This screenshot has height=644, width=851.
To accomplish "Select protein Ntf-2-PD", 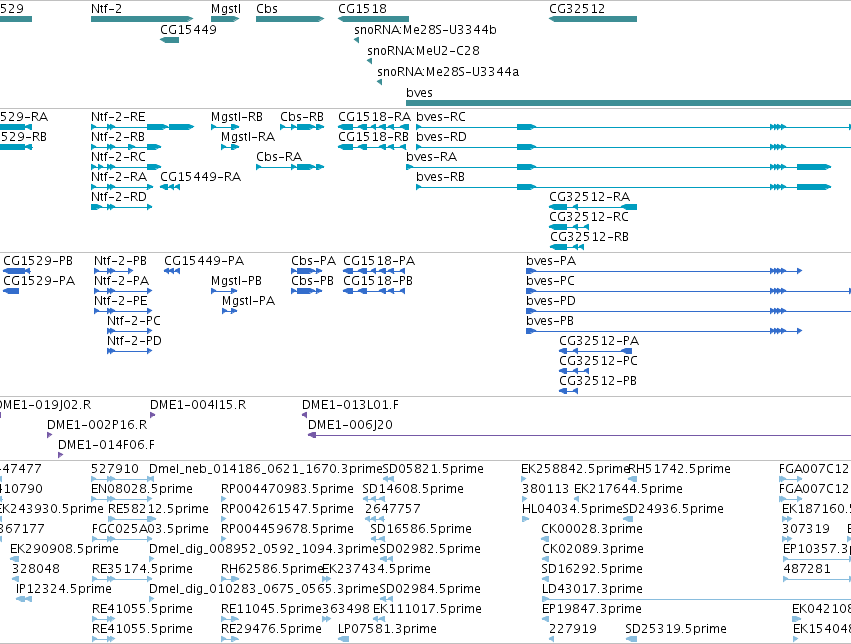I will pyautogui.click(x=130, y=351).
